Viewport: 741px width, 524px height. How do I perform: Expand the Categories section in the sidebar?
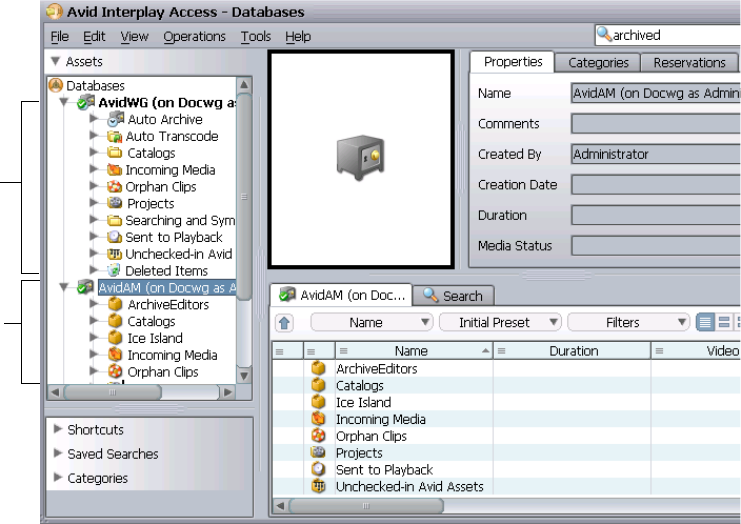pyautogui.click(x=58, y=477)
